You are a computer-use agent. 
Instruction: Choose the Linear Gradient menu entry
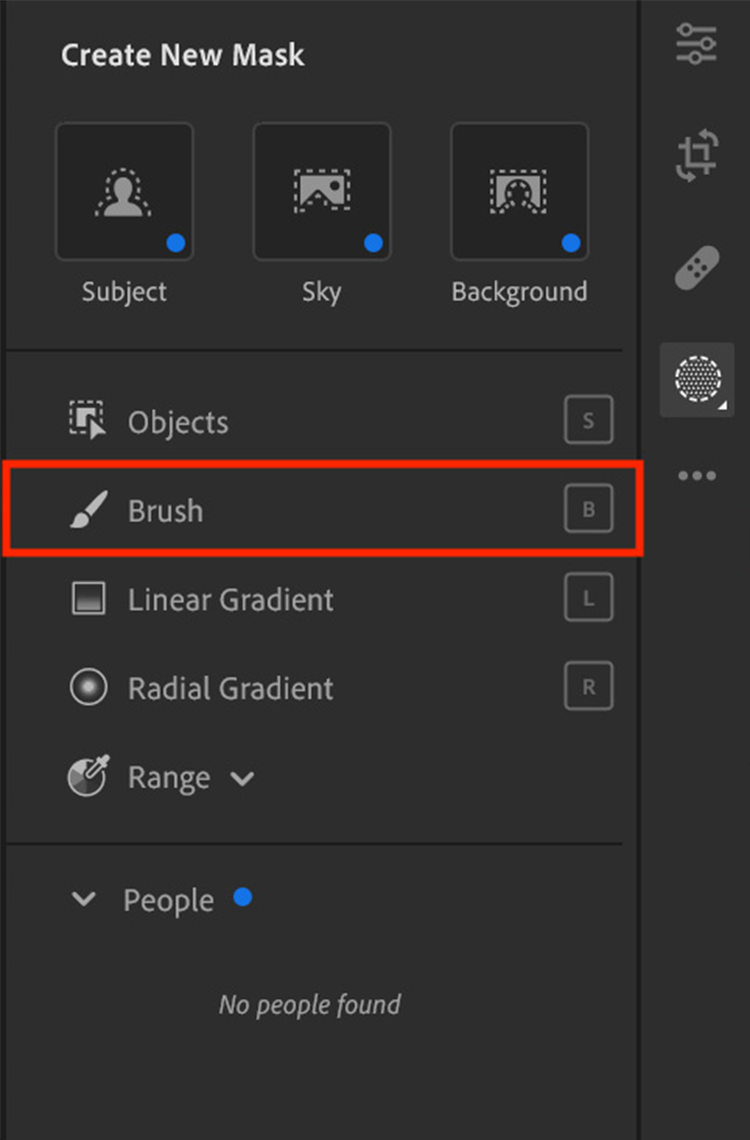click(x=230, y=600)
